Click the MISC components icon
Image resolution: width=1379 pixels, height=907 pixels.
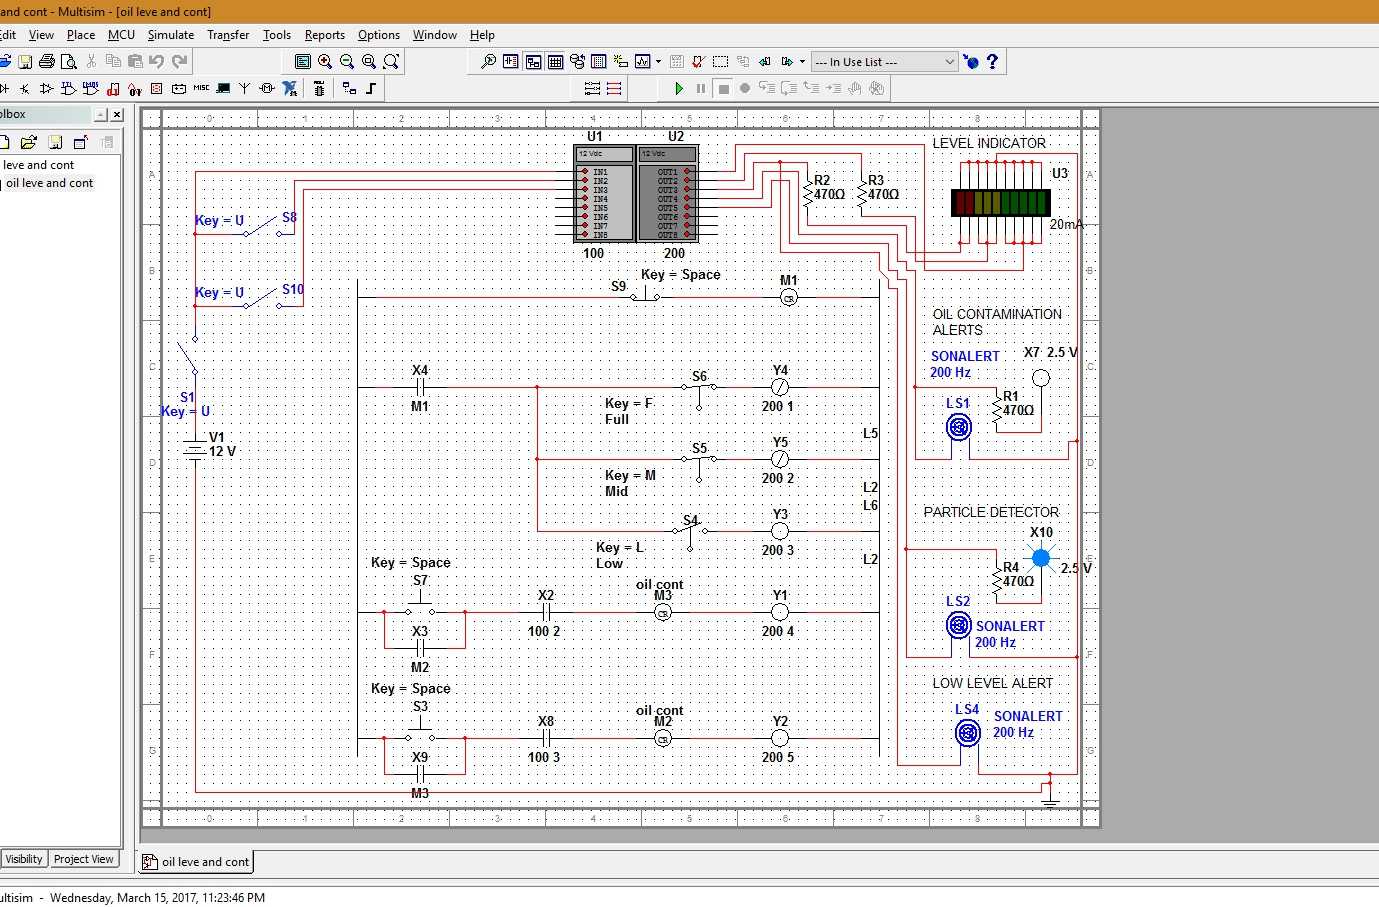pos(202,88)
